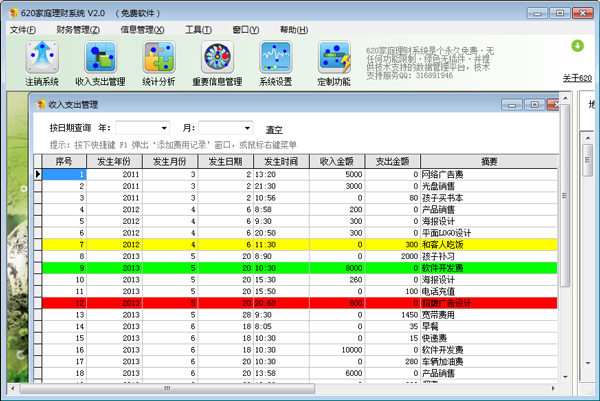Image resolution: width=600 pixels, height=401 pixels.
Task: Click the app icon in the main title bar
Action: click(13, 13)
